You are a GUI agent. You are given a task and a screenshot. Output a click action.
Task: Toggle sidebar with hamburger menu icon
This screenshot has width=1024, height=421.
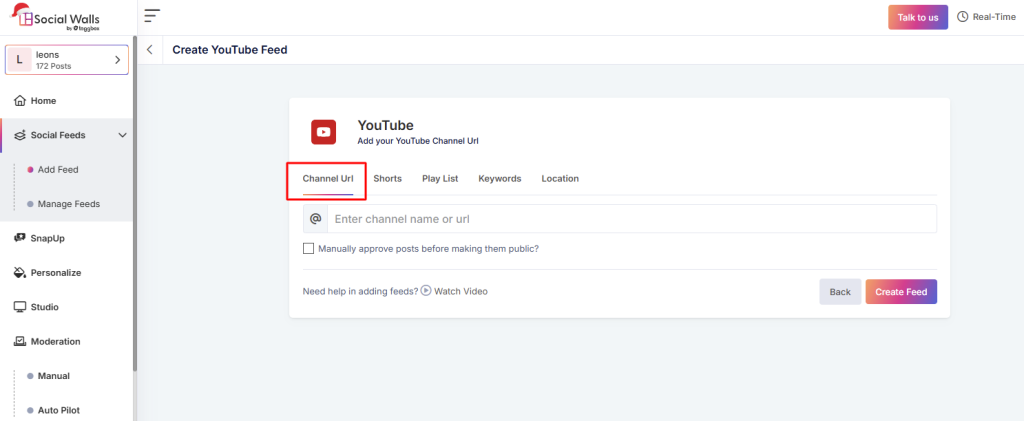(152, 16)
